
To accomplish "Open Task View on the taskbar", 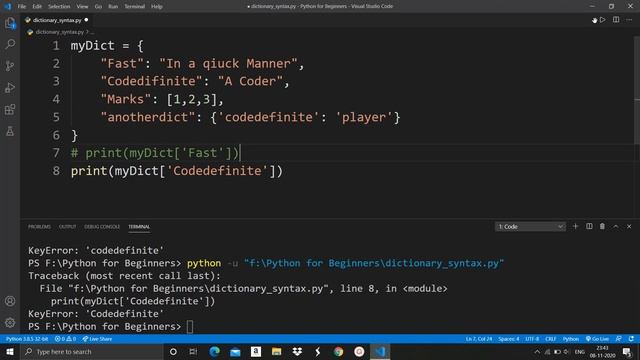I will click(x=193, y=351).
